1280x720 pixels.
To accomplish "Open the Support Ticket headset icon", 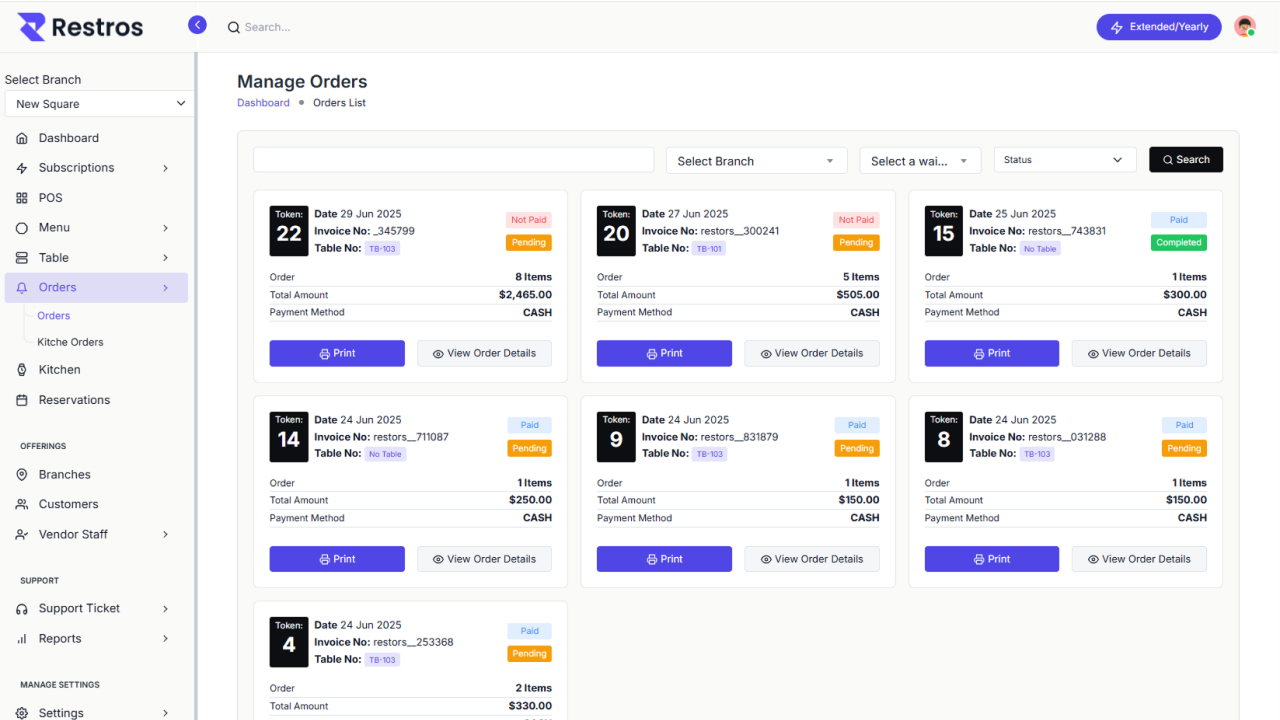I will point(22,608).
